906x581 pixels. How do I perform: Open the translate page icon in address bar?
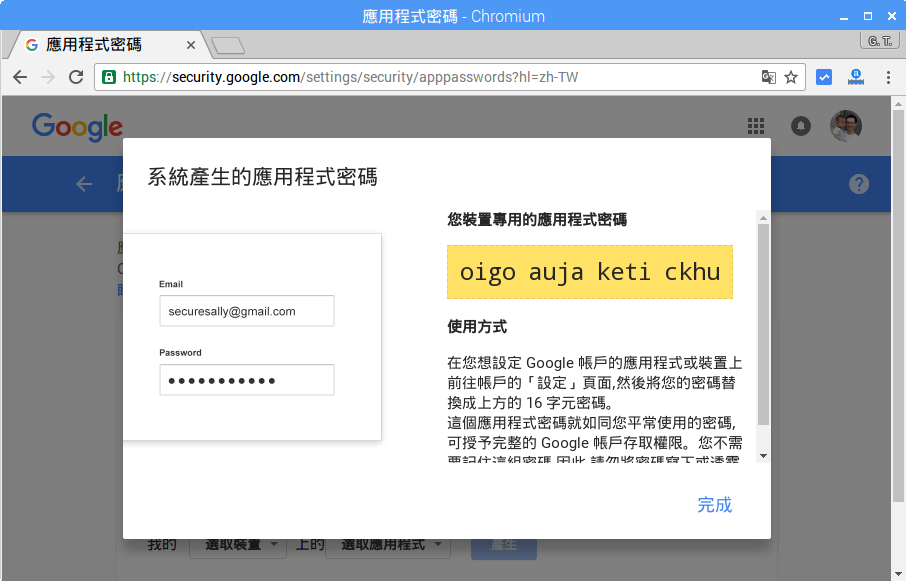coord(769,76)
